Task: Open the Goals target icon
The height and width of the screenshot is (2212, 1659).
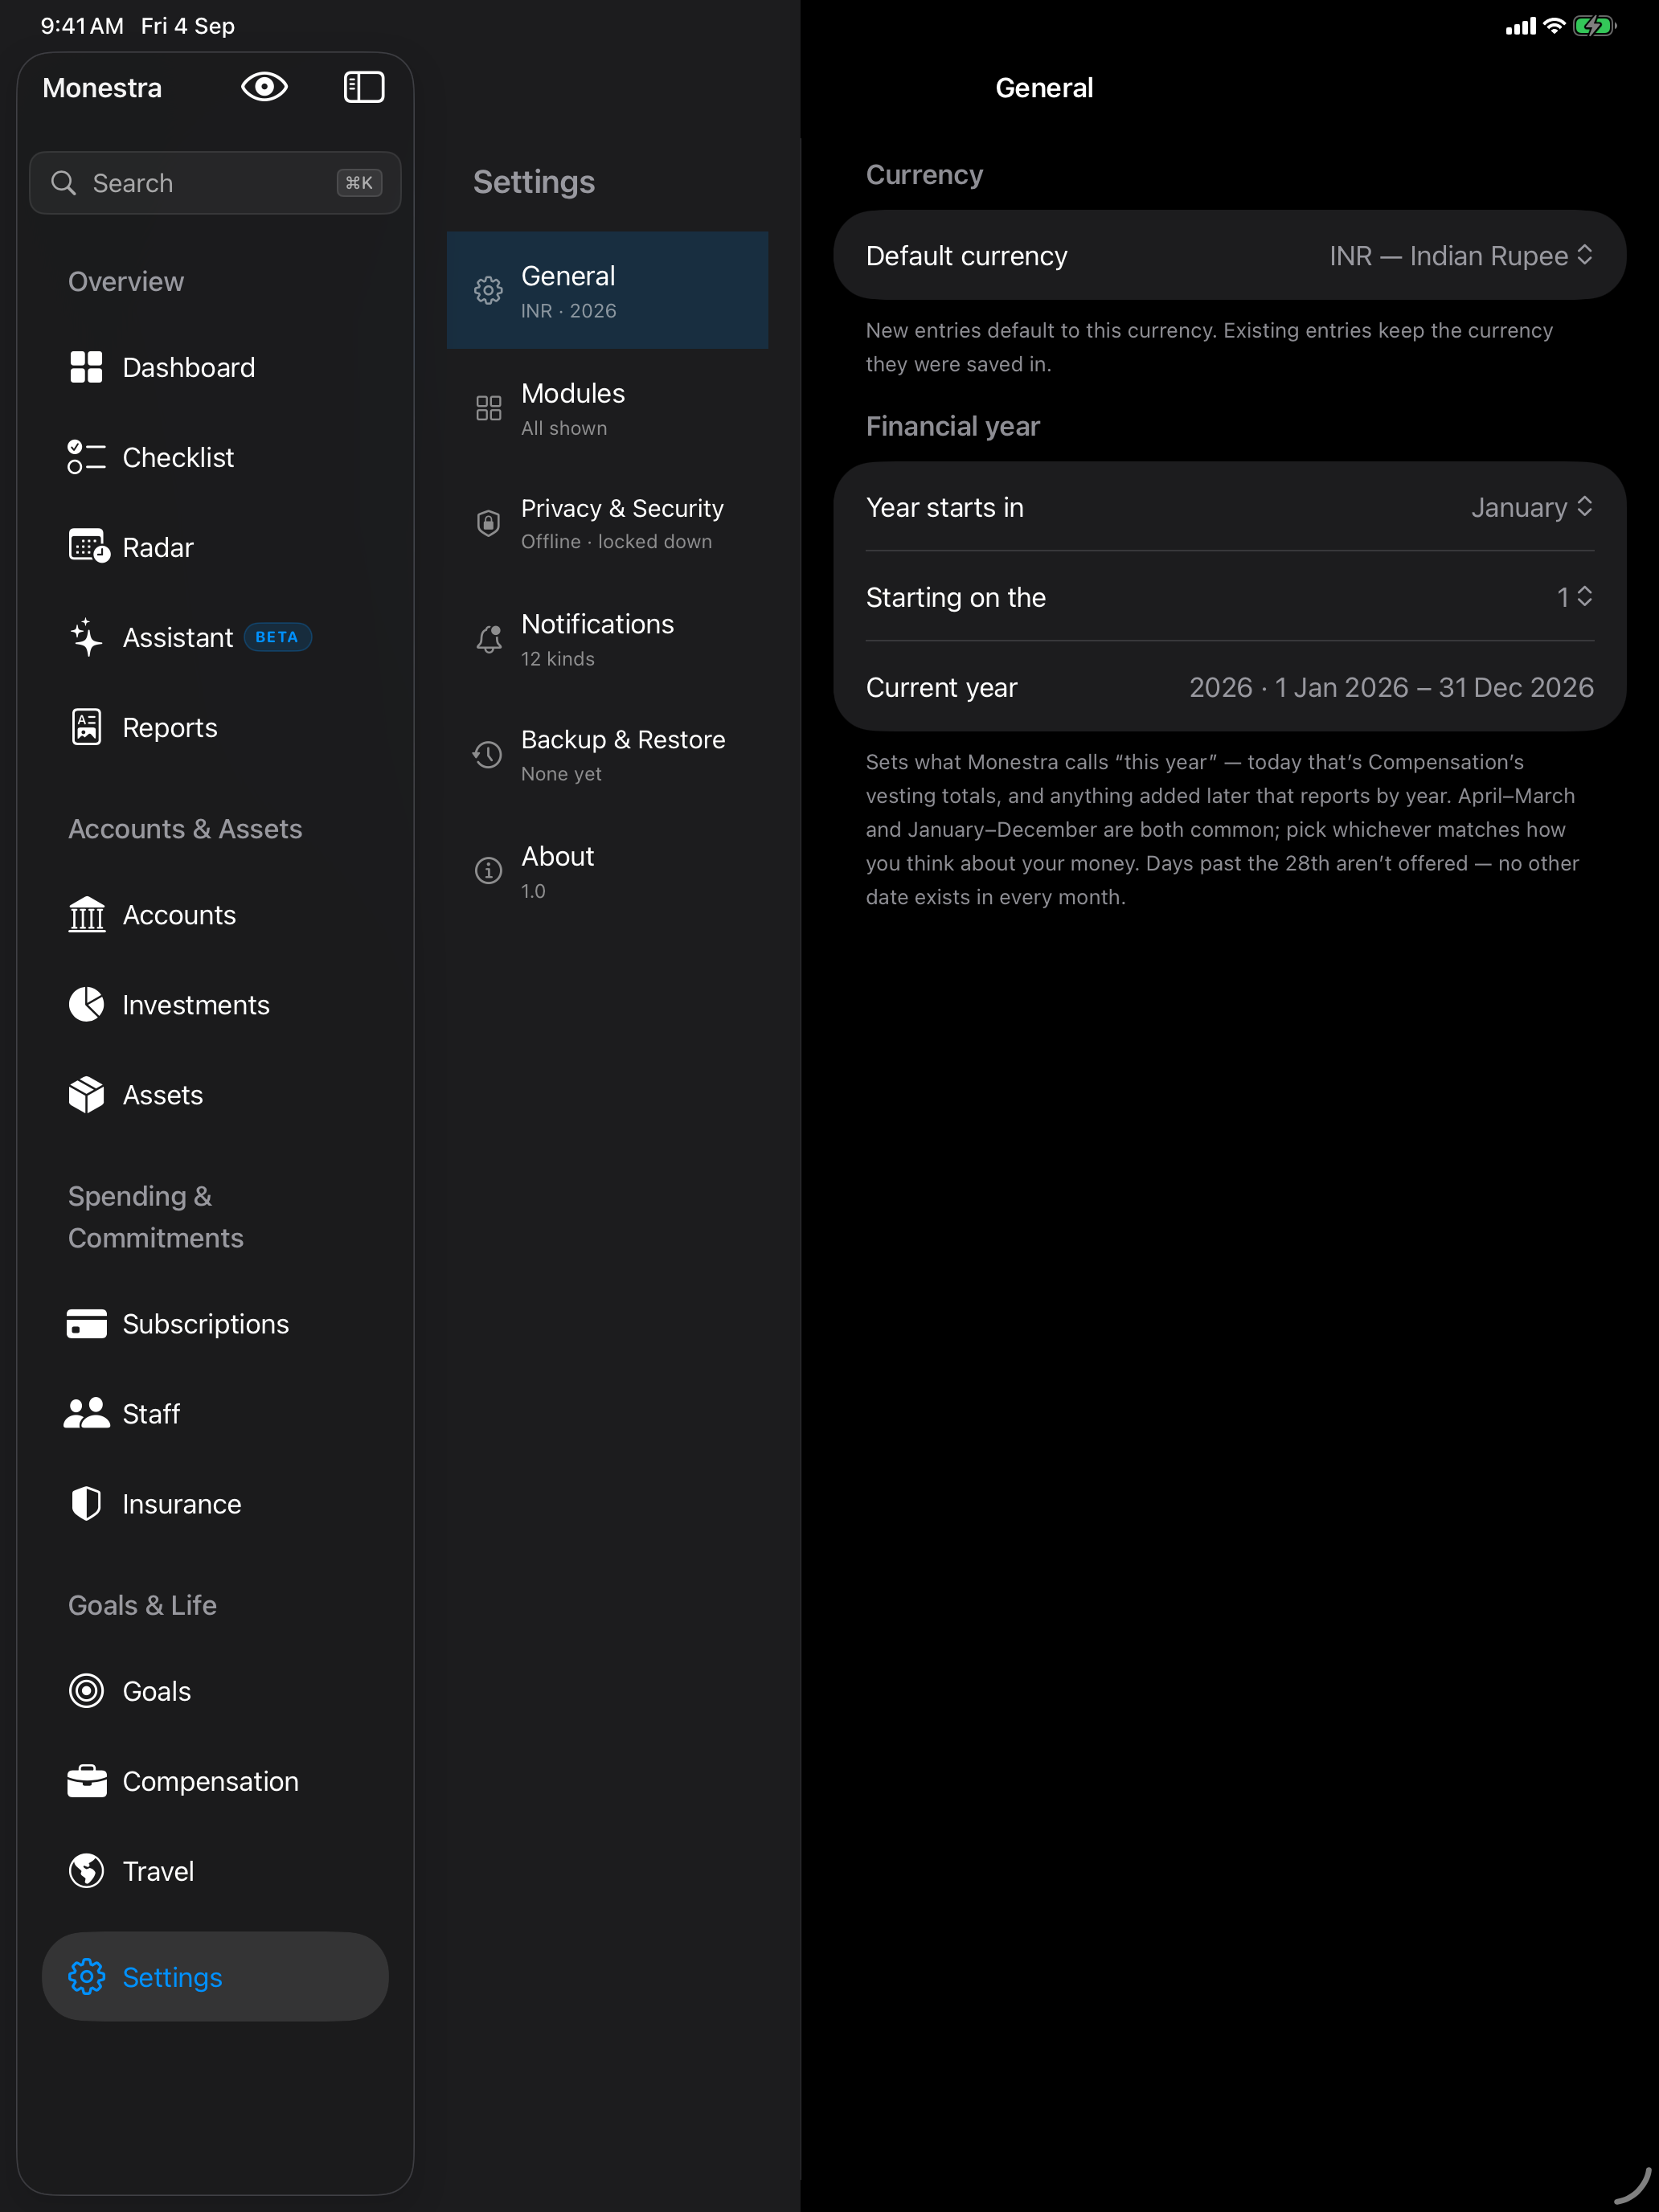Action: [86, 1690]
